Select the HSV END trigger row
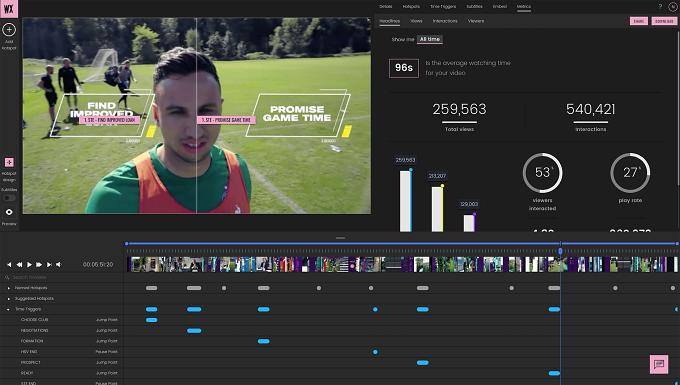 pos(62,352)
